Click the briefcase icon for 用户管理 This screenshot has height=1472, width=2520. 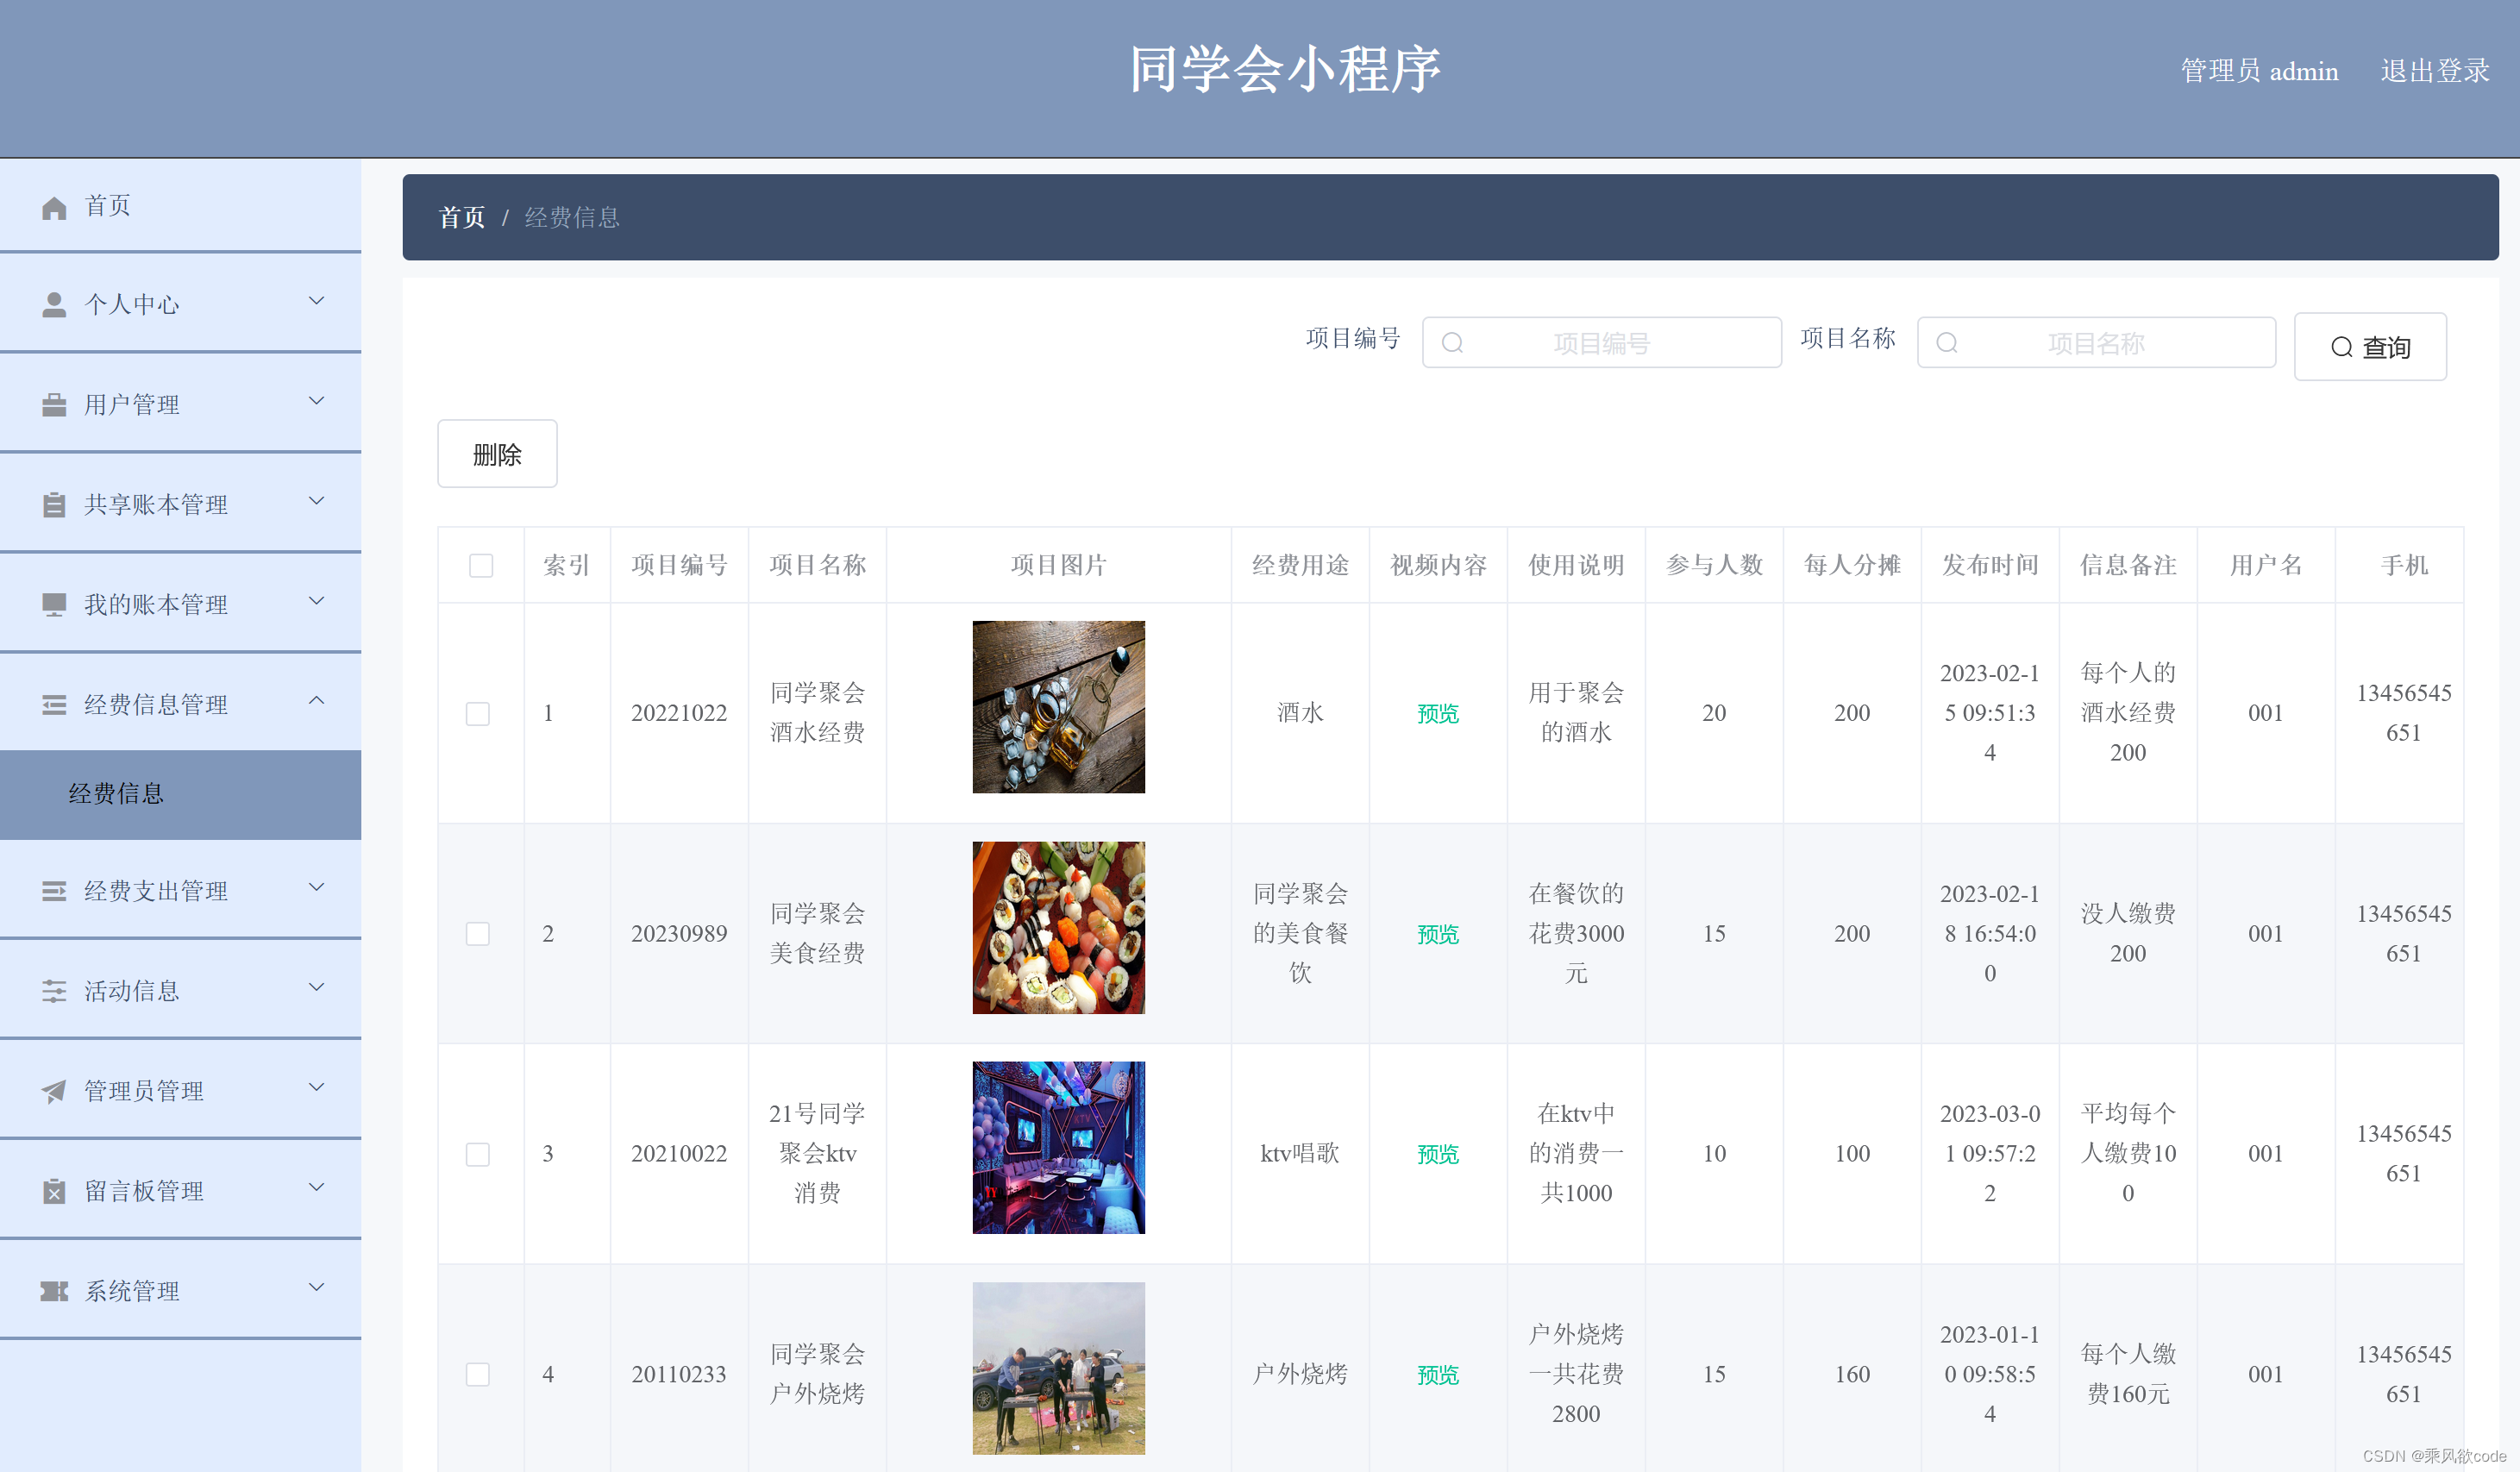(54, 405)
